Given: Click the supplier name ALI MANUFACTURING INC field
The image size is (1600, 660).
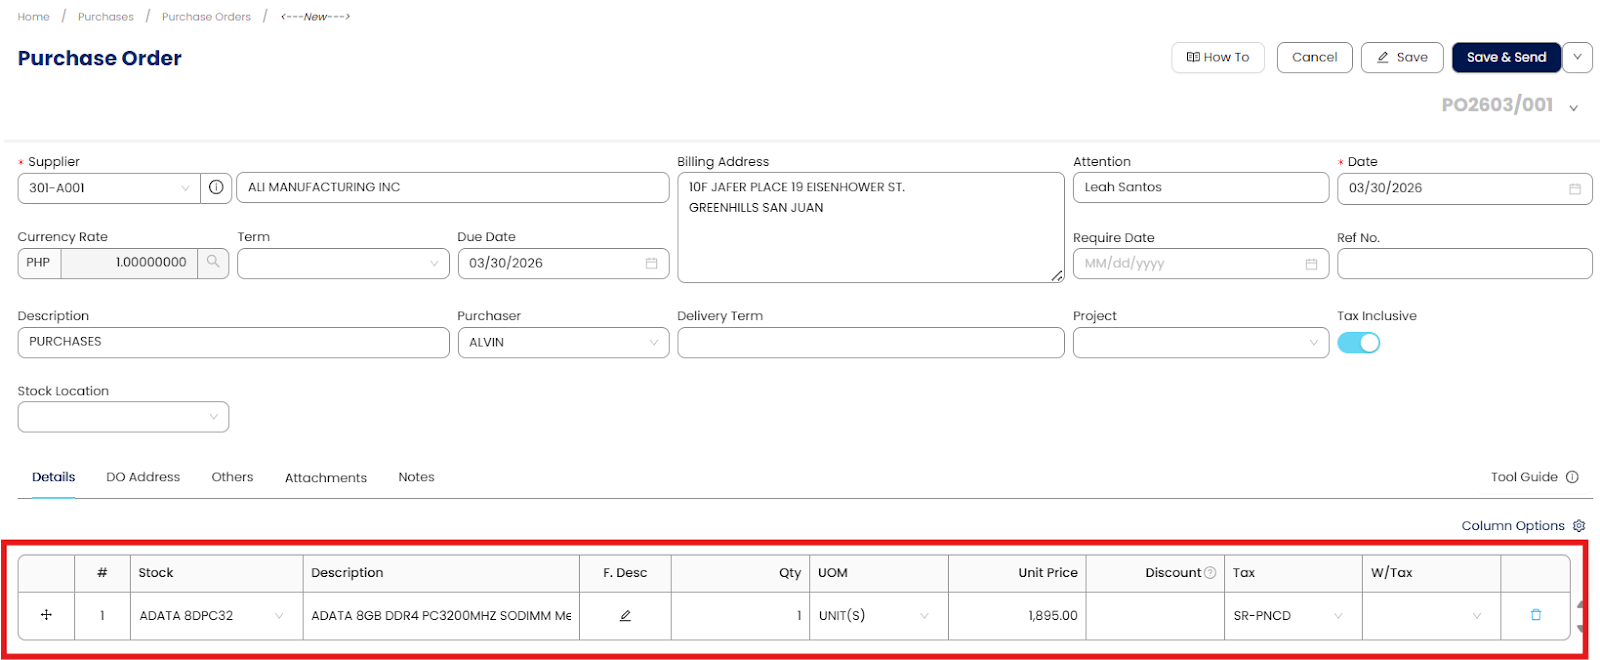Looking at the screenshot, I should pos(453,187).
